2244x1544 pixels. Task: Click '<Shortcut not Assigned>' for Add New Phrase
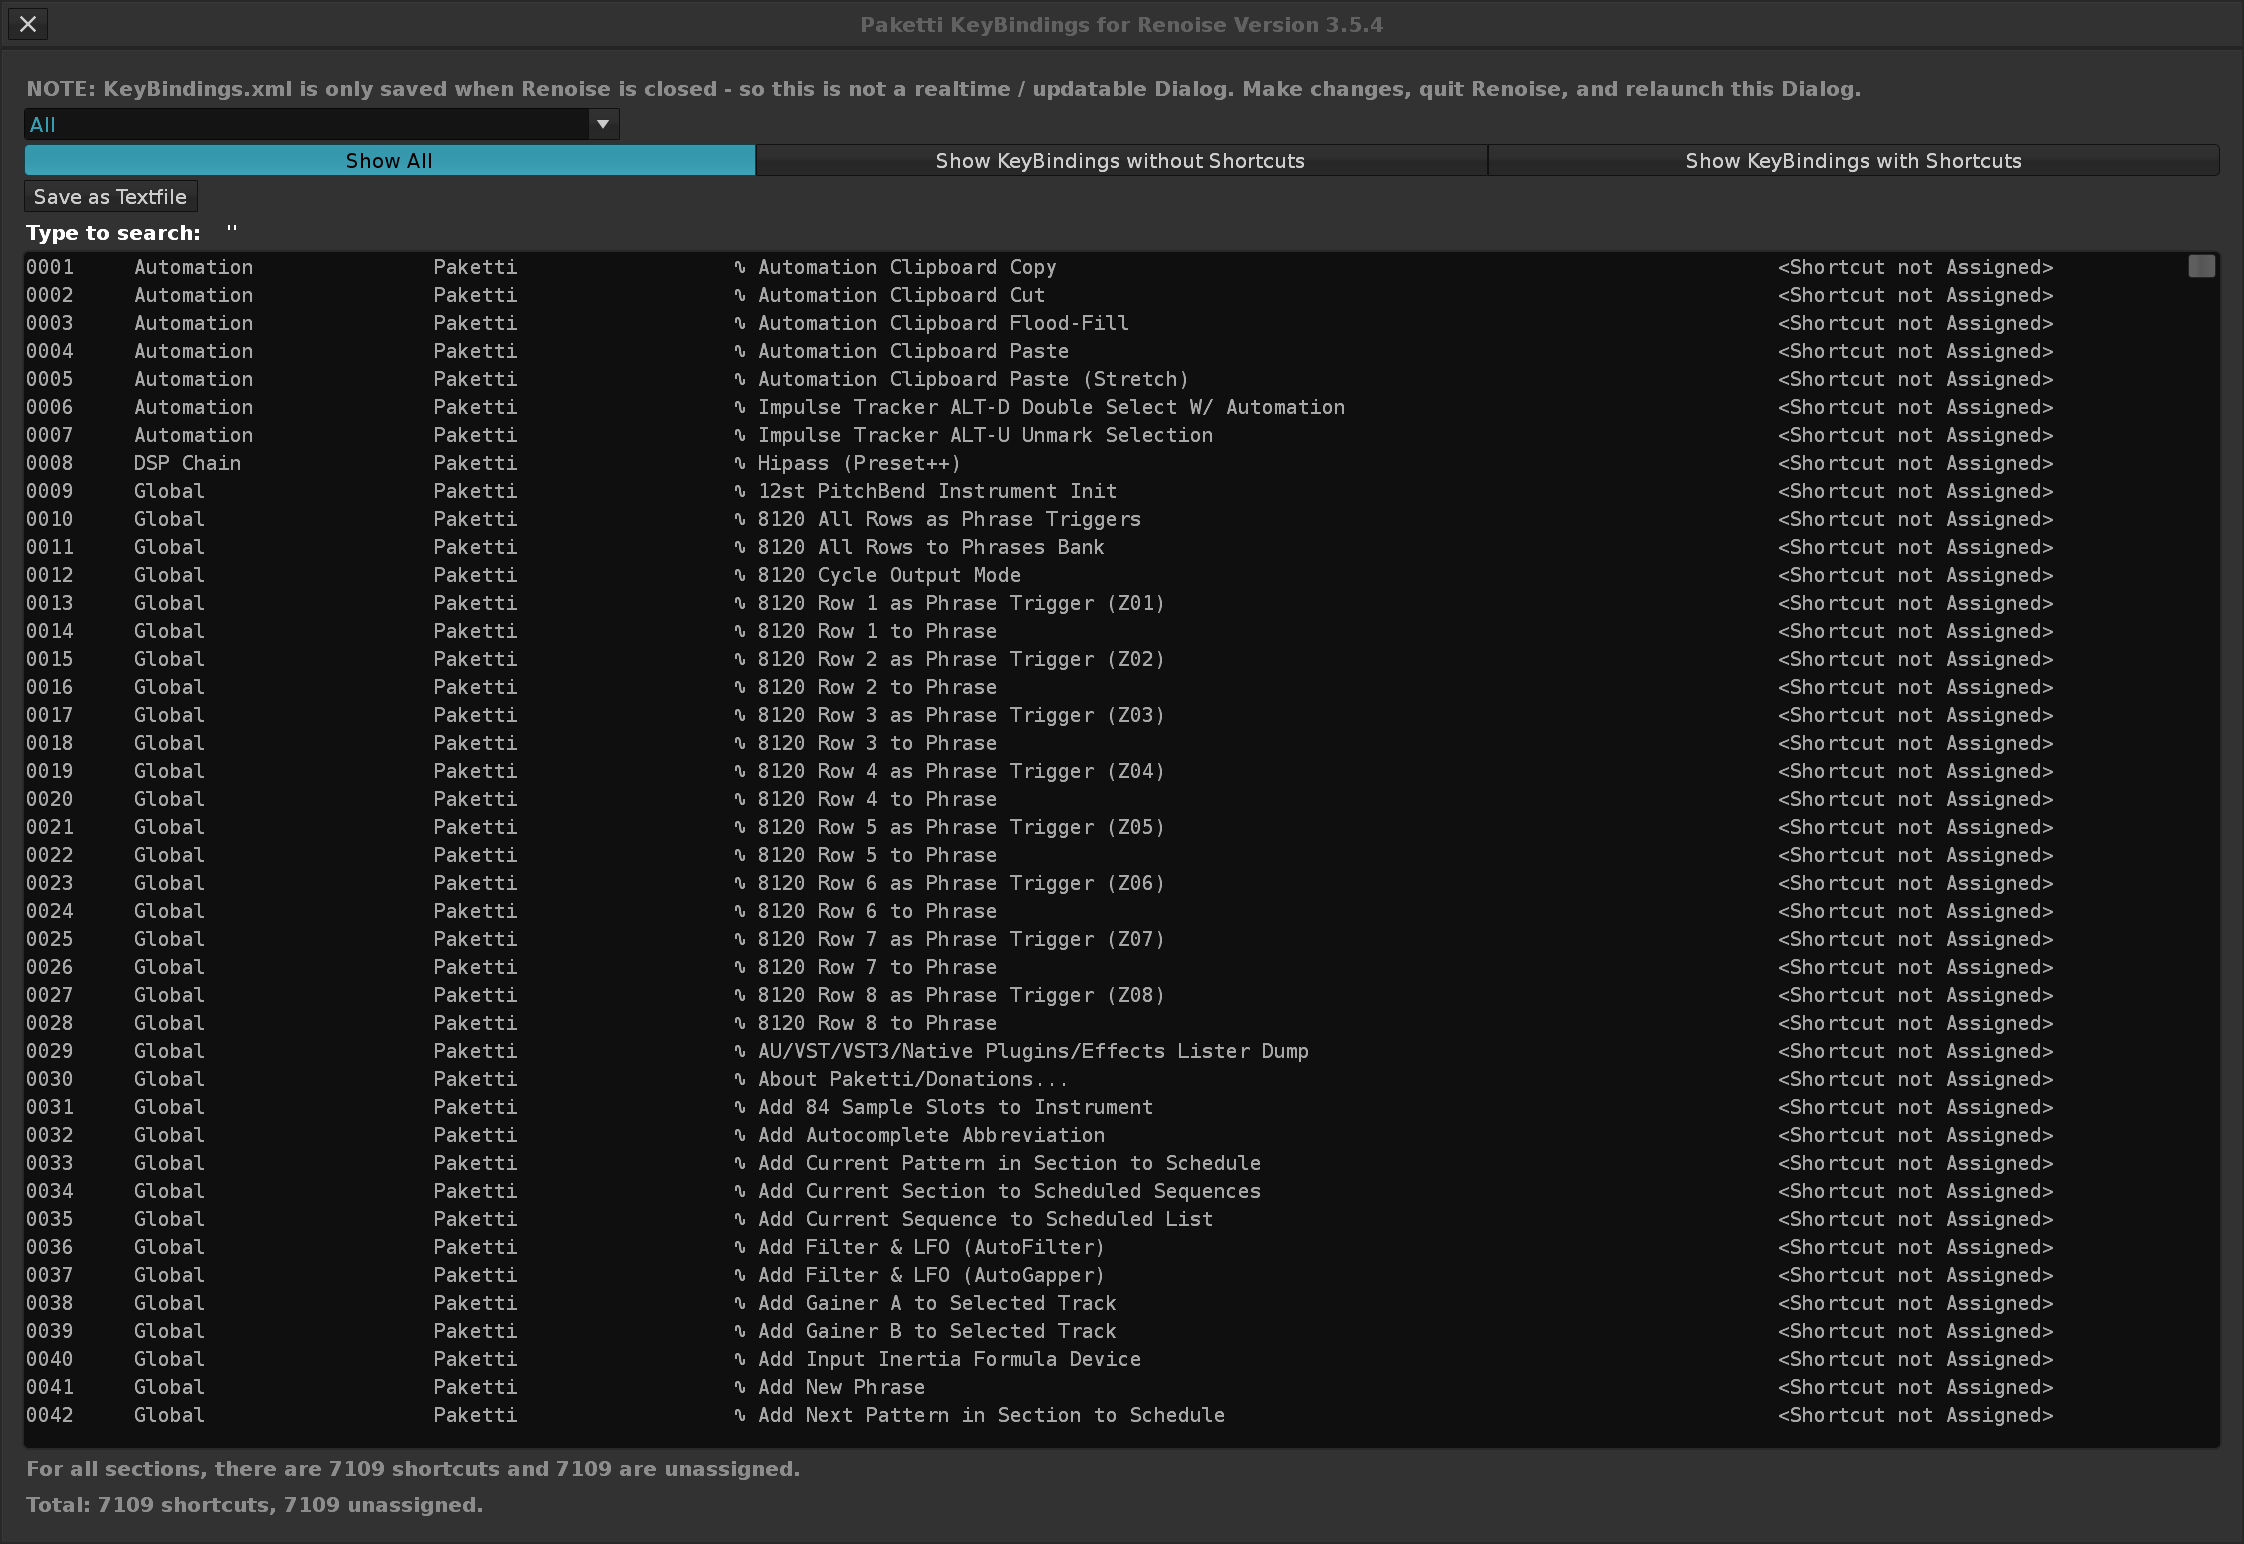1915,1387
